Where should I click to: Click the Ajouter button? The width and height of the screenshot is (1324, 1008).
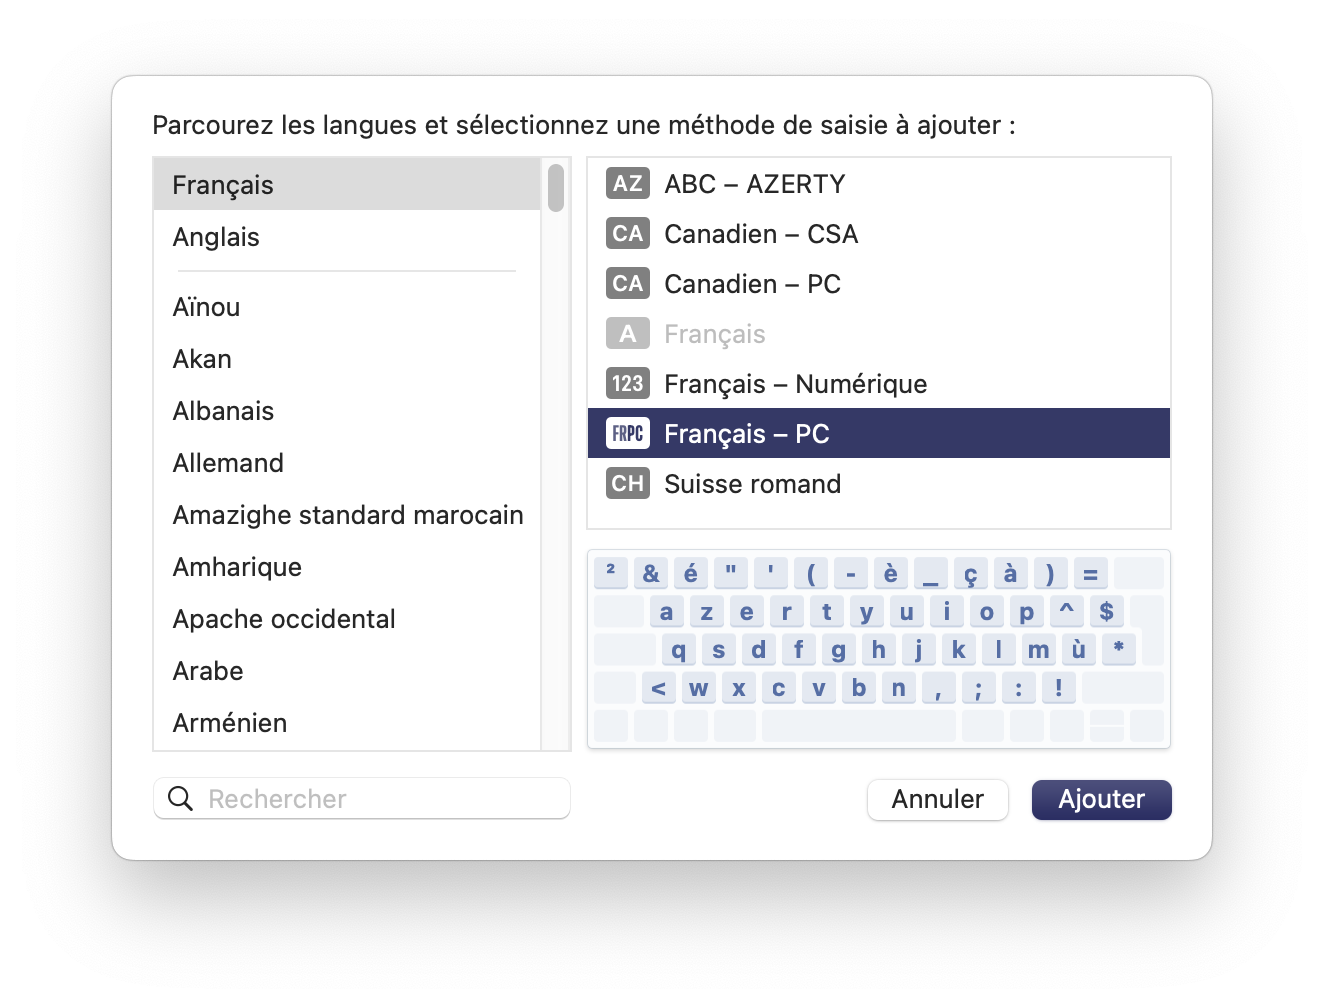[x=1101, y=799]
